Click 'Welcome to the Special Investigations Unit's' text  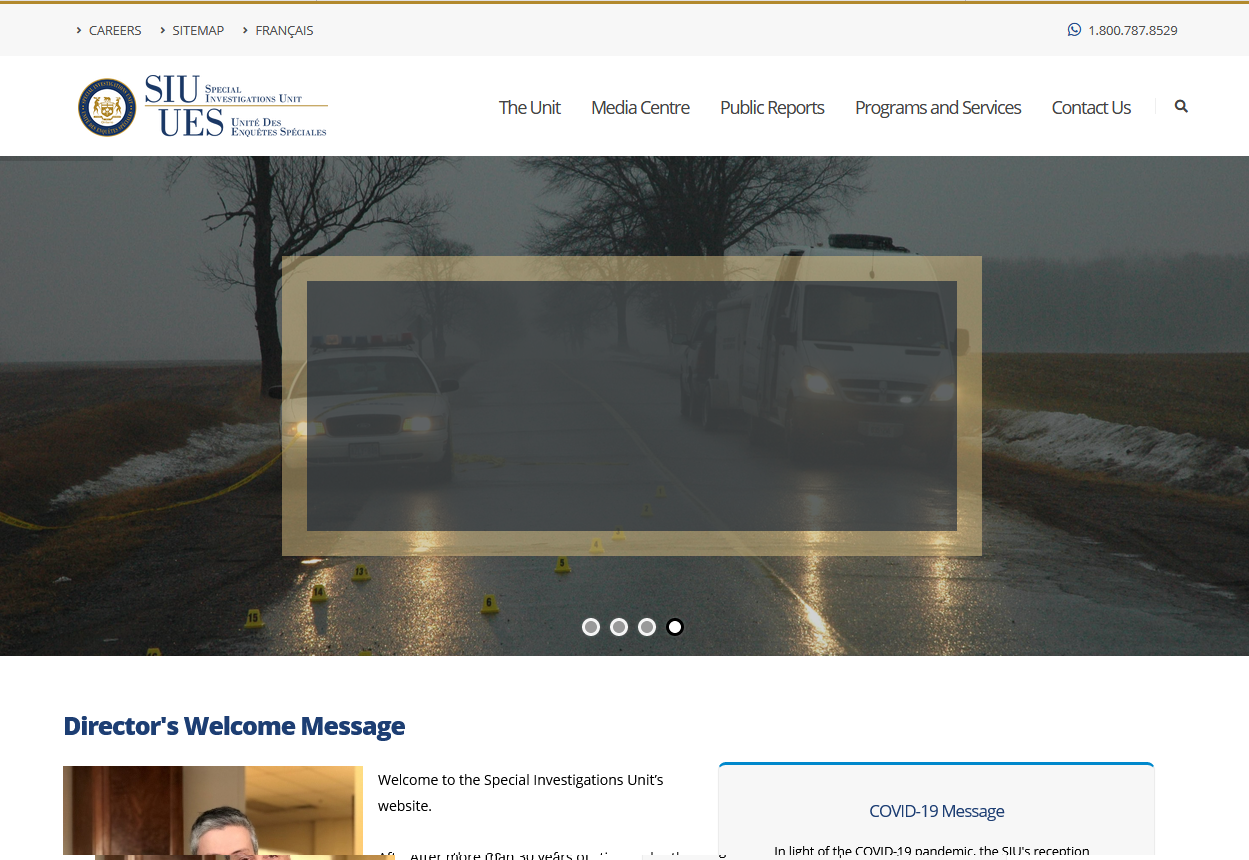tap(520, 779)
